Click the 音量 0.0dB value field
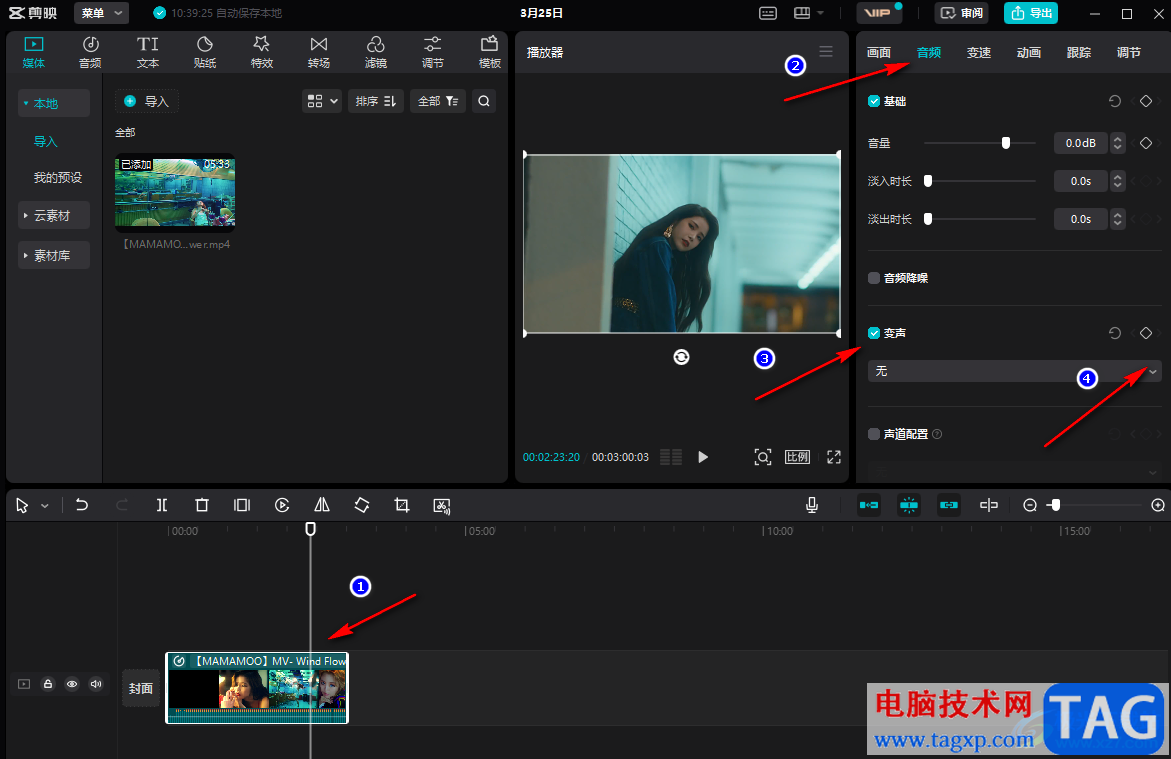Viewport: 1171px width, 759px height. [x=1081, y=143]
